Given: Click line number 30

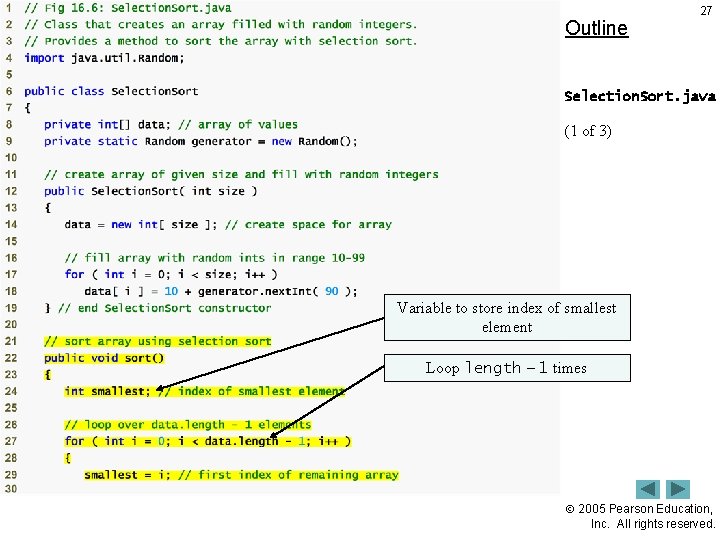Looking at the screenshot, I should click(11, 489).
